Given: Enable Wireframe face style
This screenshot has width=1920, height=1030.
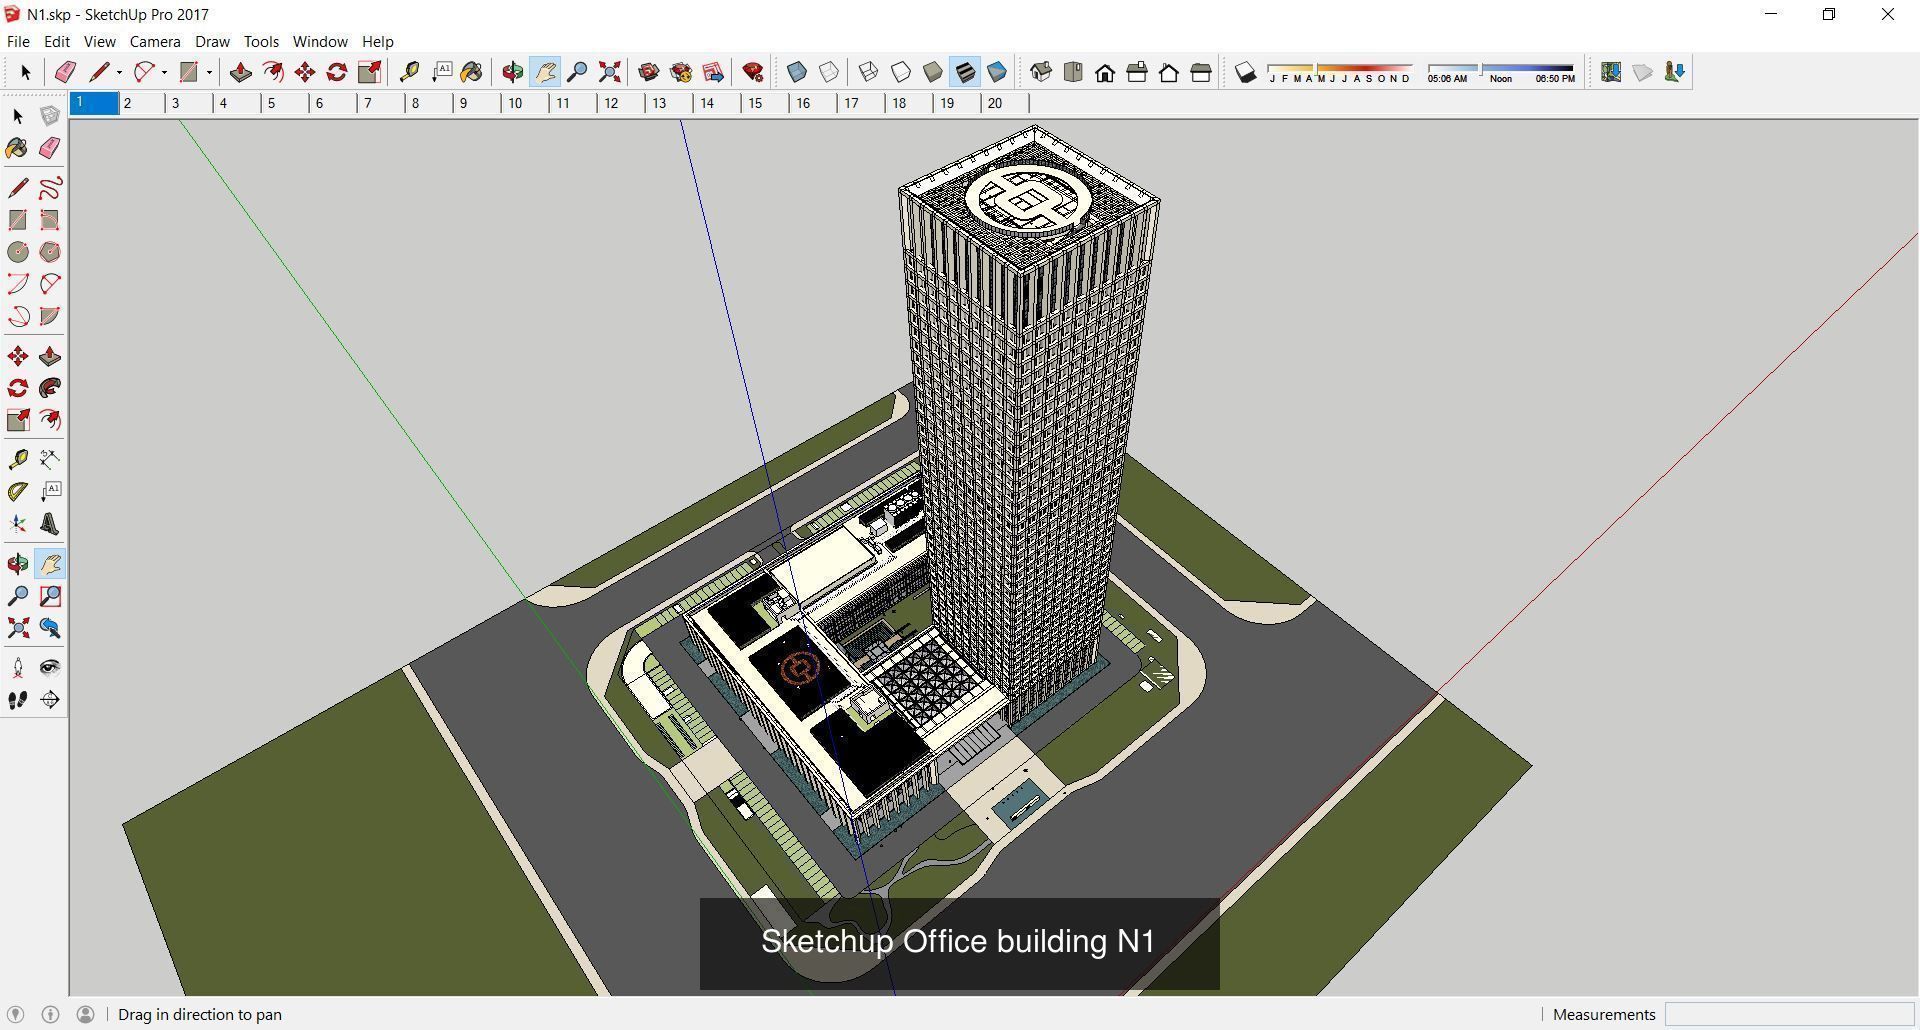Looking at the screenshot, I should [869, 72].
